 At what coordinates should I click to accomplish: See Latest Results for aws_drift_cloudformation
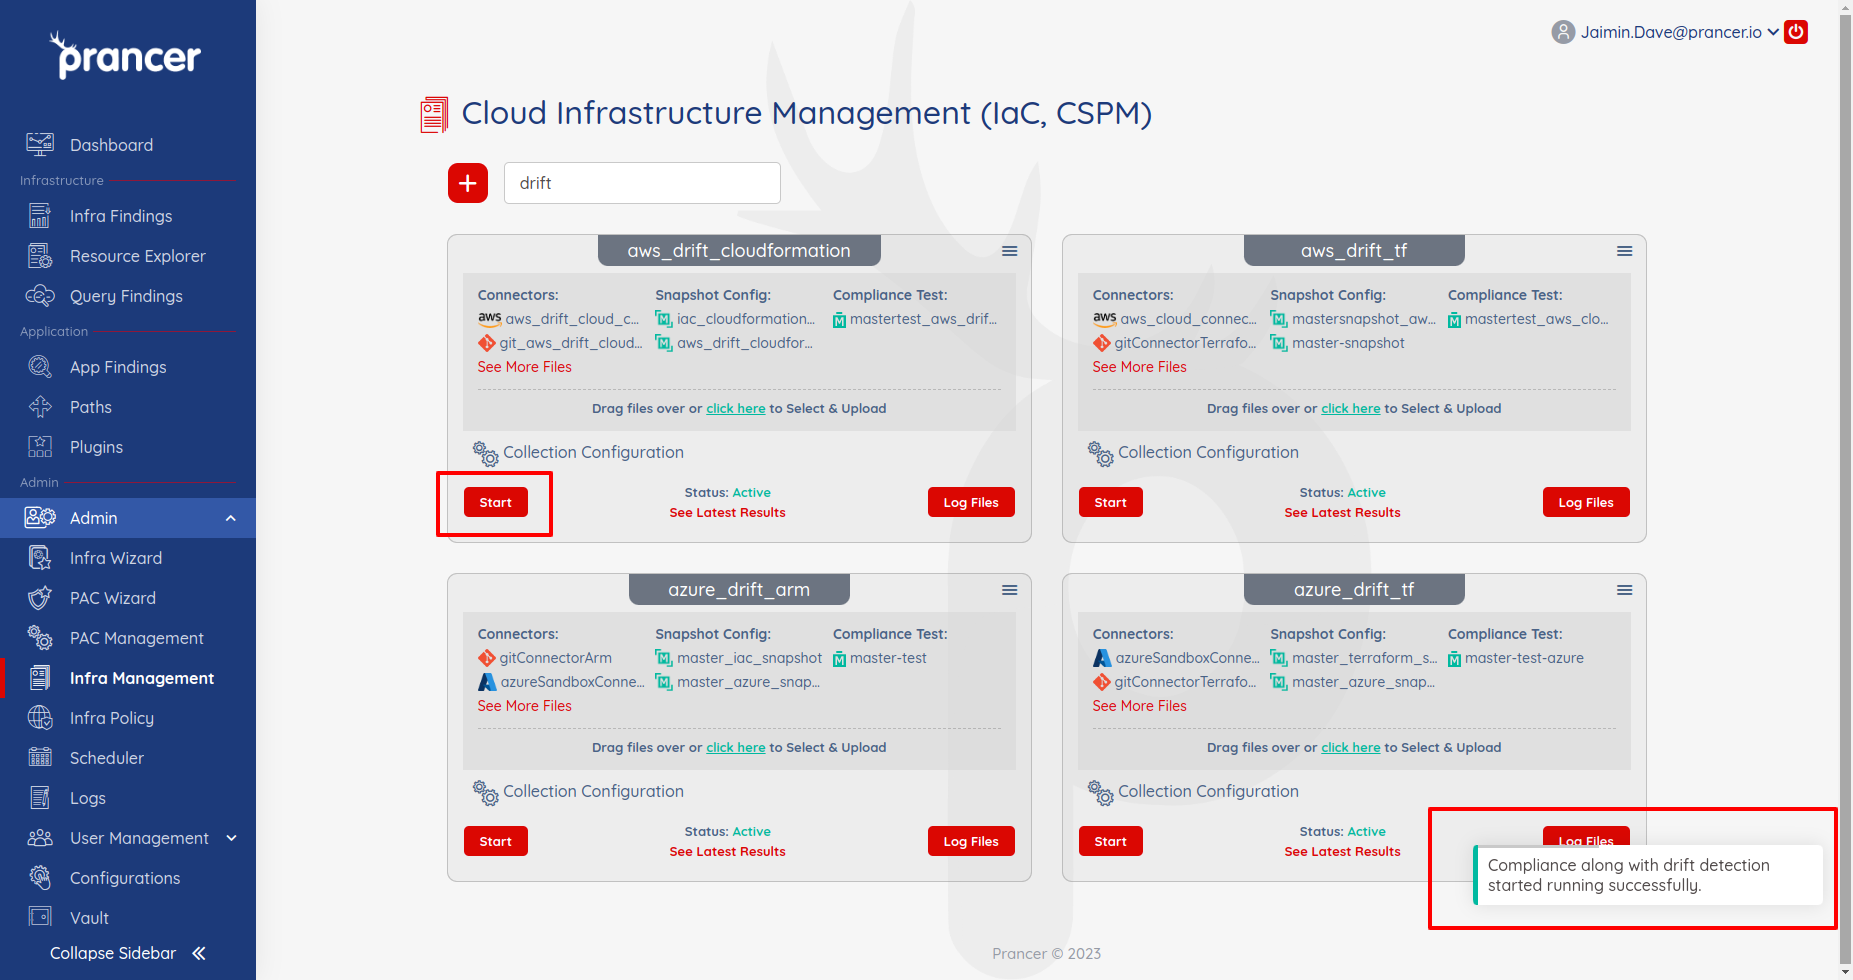(727, 513)
